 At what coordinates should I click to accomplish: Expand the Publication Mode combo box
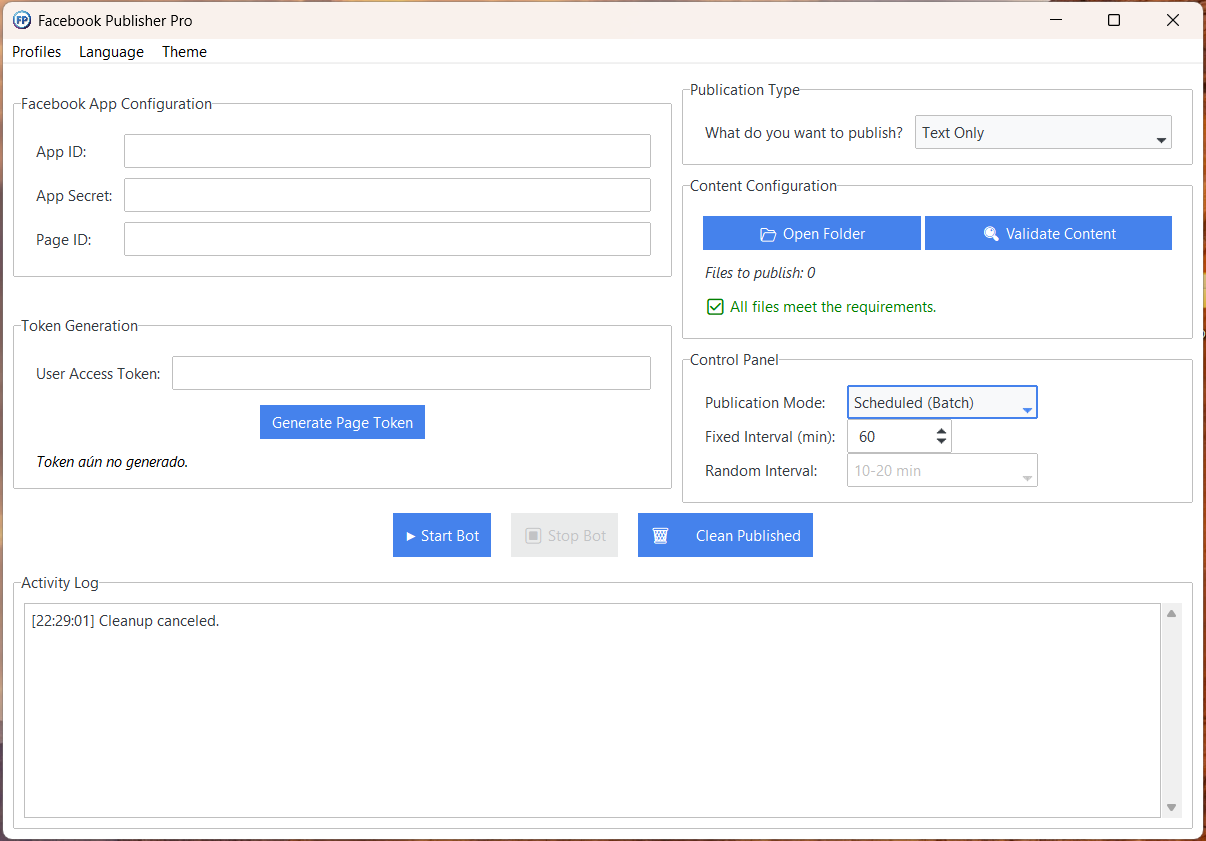tap(941, 403)
